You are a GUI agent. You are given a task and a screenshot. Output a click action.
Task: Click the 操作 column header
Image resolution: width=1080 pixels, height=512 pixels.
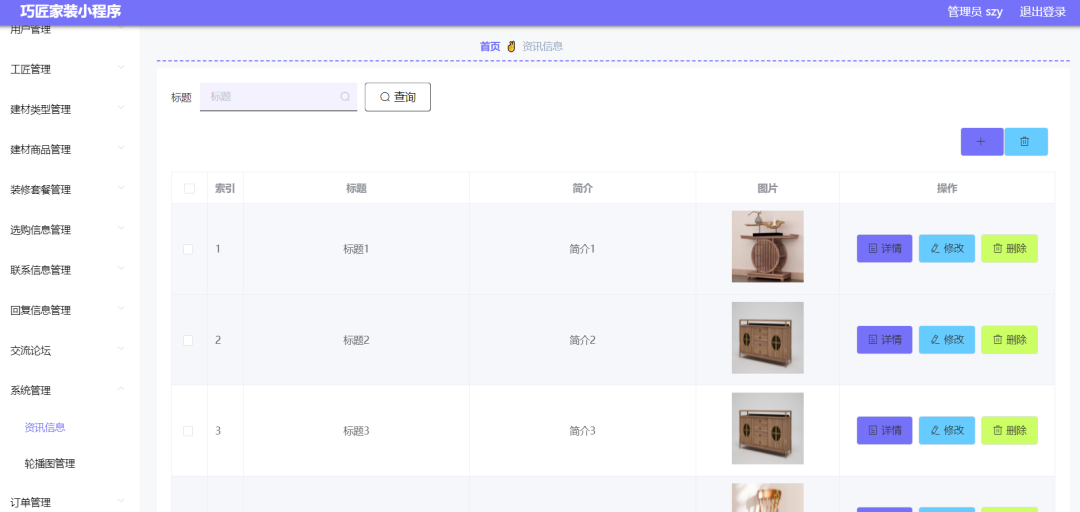click(947, 188)
